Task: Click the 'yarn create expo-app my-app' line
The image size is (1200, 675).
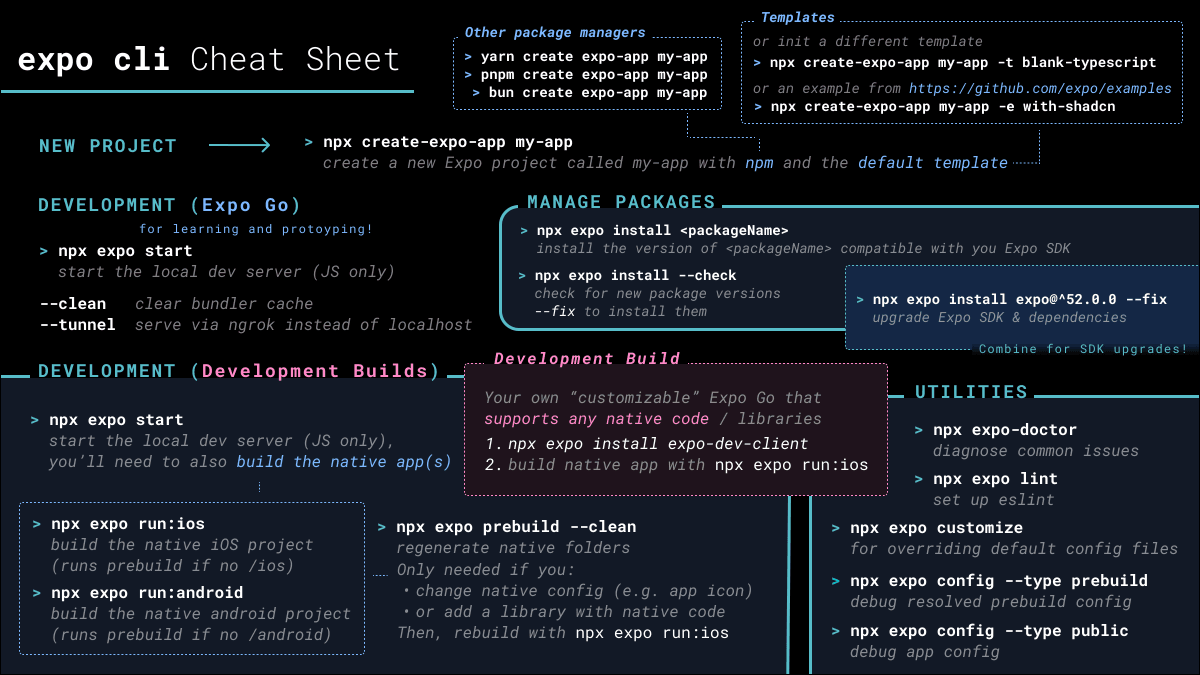Action: [x=594, y=56]
